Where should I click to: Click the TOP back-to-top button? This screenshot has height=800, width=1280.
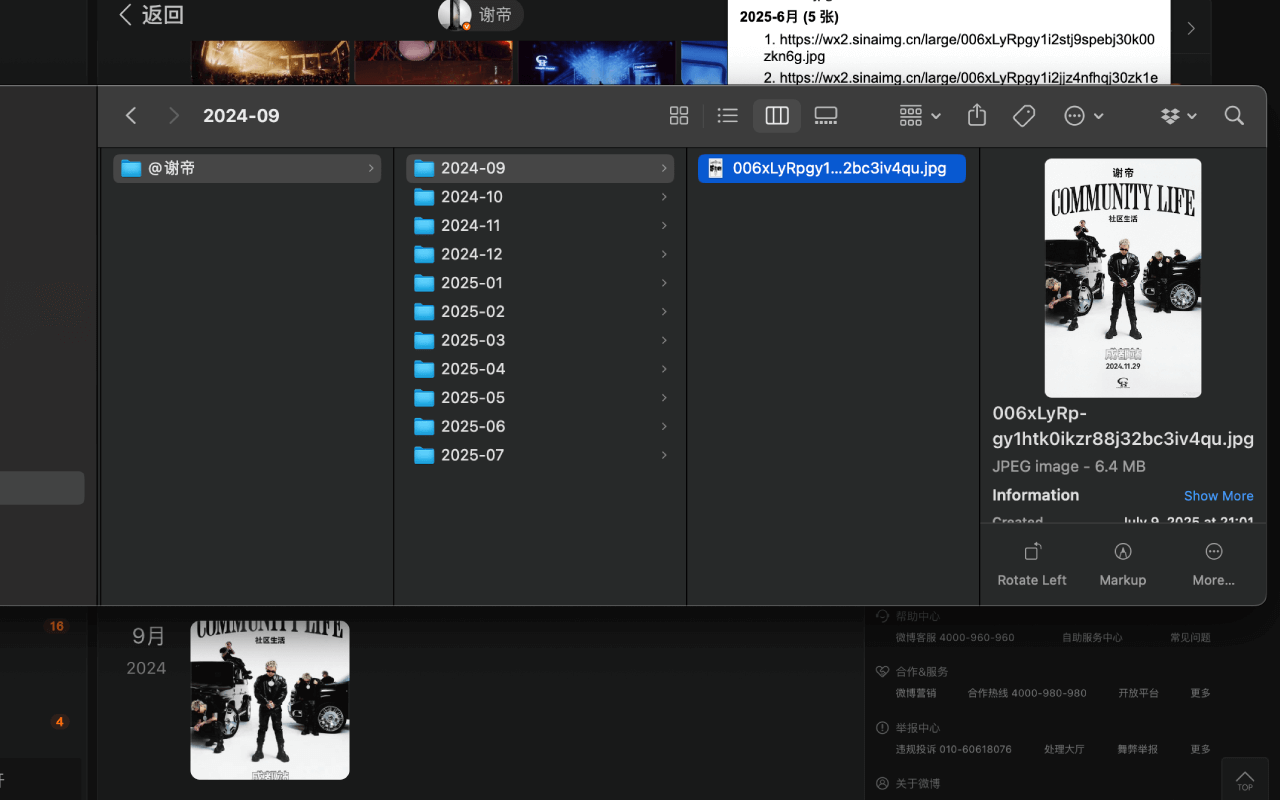pos(1245,780)
